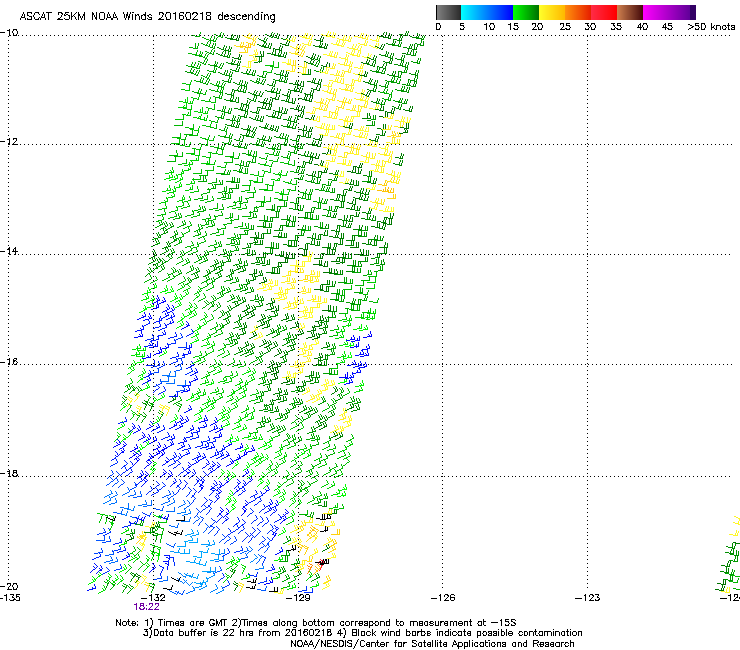
Task: Click the -123 longitude axis label
Action: 588,598
